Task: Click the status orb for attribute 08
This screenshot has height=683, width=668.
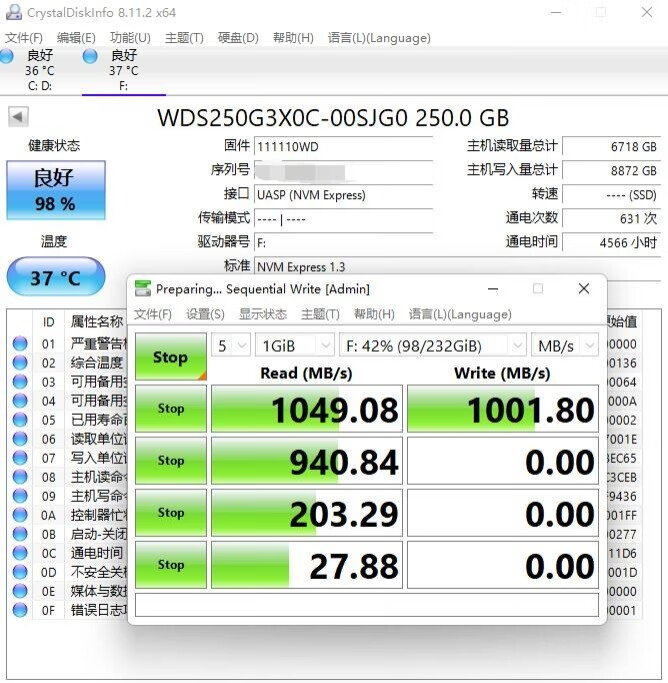Action: [x=20, y=477]
